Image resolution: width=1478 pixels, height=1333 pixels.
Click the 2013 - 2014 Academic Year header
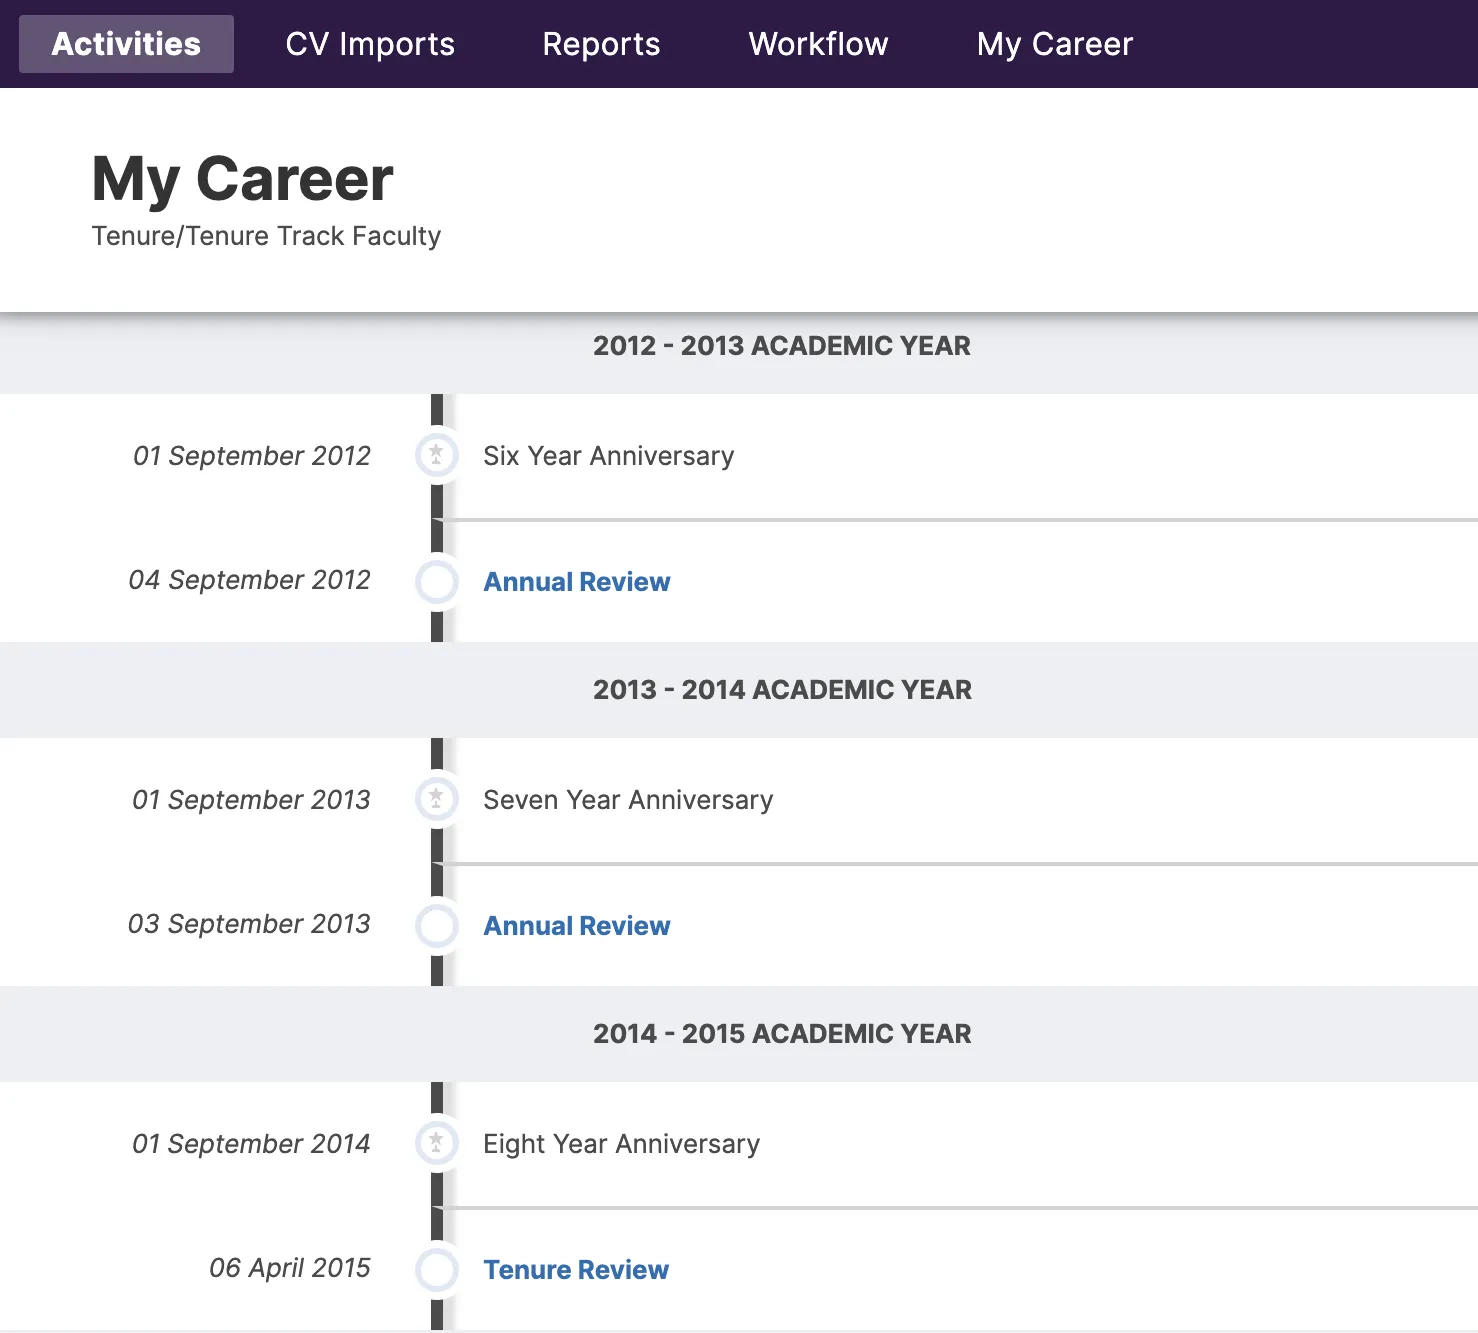[781, 690]
